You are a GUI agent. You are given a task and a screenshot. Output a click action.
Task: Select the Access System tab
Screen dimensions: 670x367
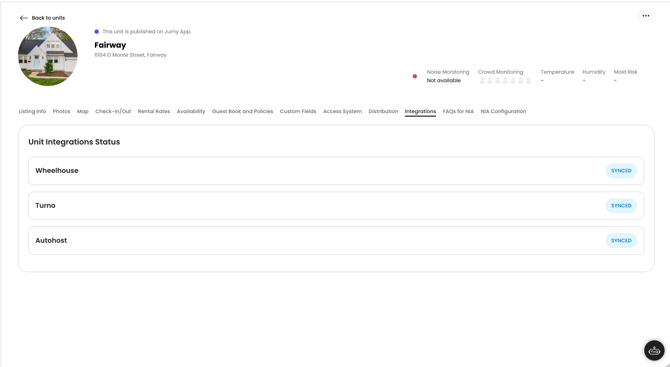pyautogui.click(x=342, y=112)
